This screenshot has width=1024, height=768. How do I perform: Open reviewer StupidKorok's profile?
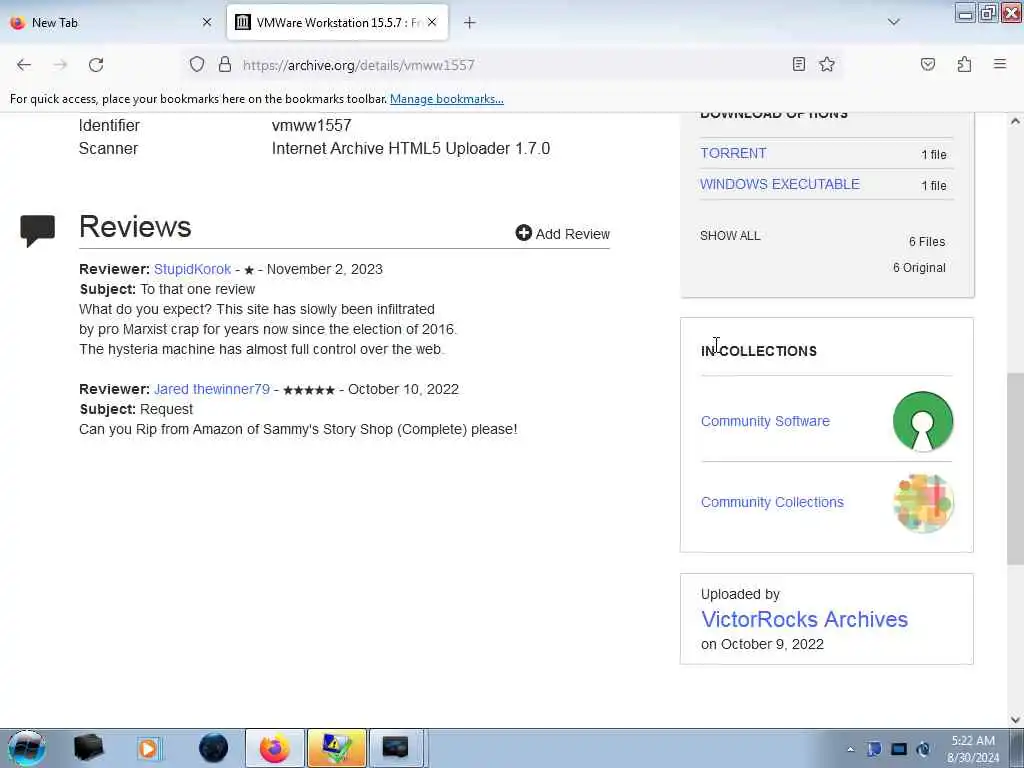tap(192, 269)
